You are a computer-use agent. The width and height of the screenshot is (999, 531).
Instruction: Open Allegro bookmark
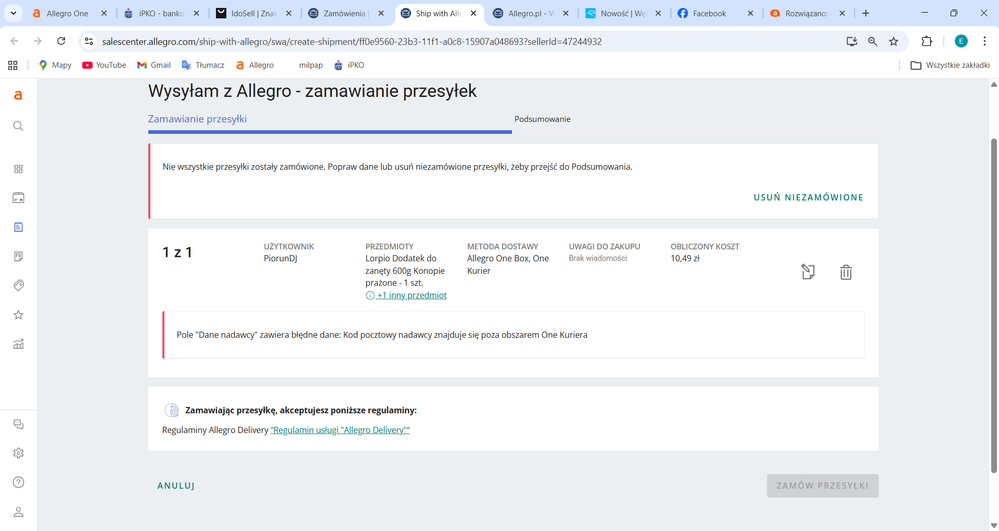pyautogui.click(x=255, y=65)
